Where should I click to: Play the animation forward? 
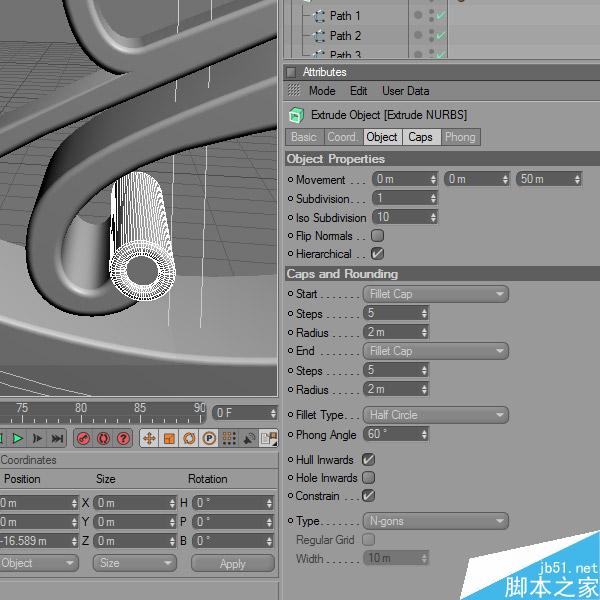(17, 438)
